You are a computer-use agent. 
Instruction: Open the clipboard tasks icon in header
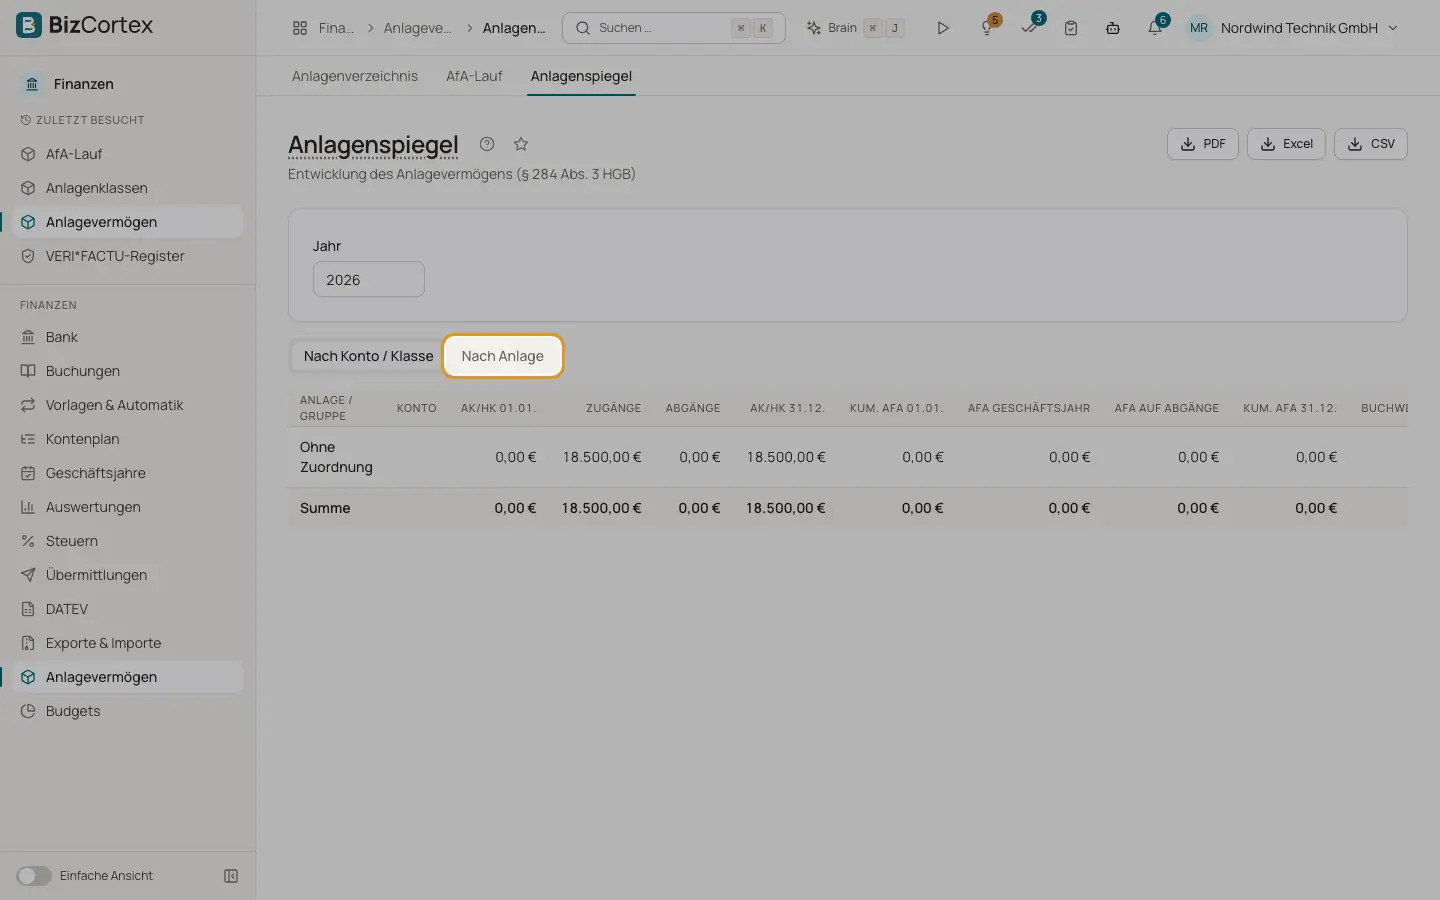click(x=1071, y=28)
